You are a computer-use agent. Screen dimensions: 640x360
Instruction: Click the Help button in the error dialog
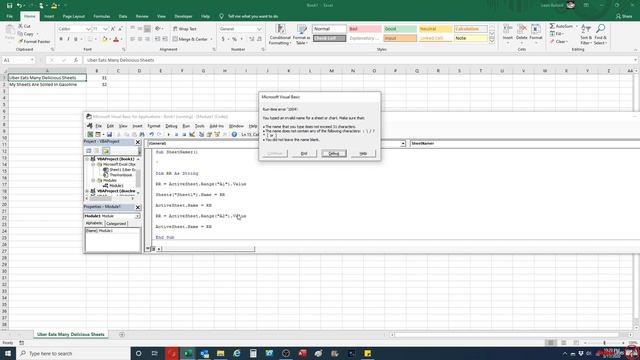pos(363,153)
